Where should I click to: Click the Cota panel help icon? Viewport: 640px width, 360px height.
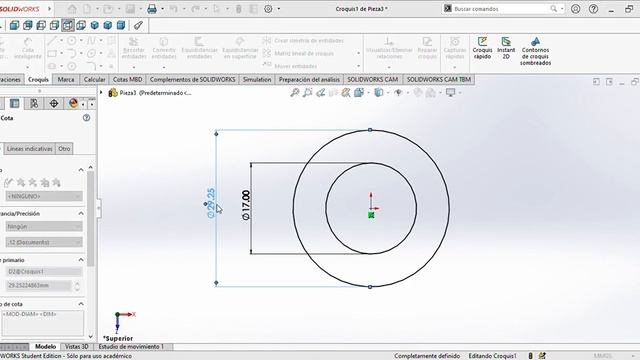(x=87, y=118)
